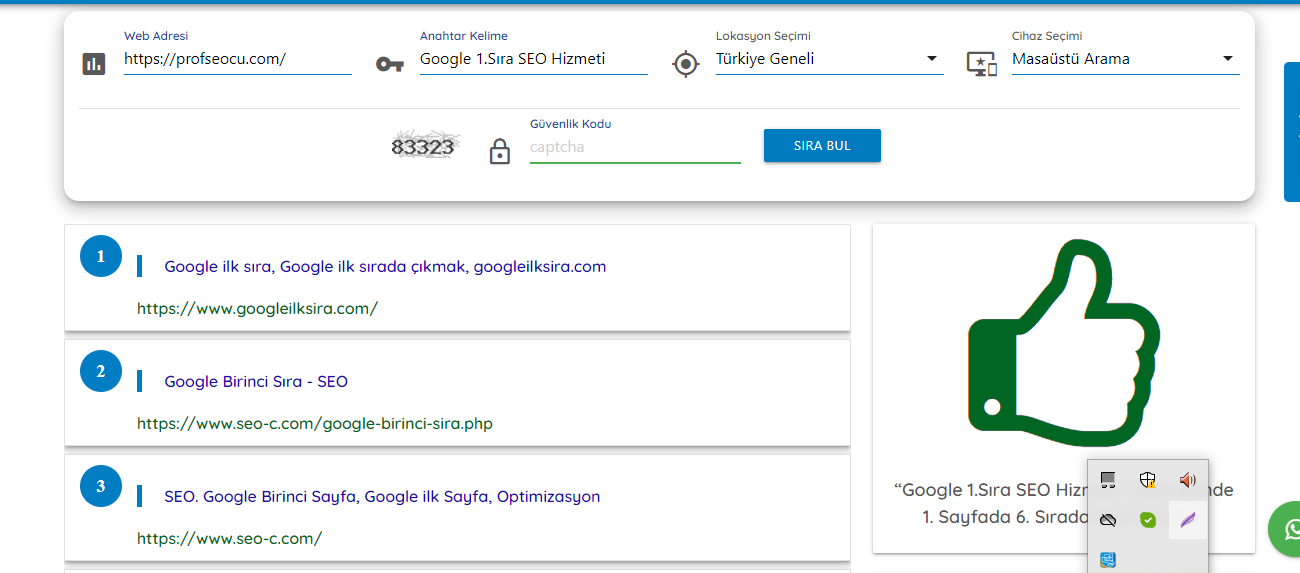Click the https://www.googleilksira.com/ URL
1300x573 pixels.
coord(257,308)
